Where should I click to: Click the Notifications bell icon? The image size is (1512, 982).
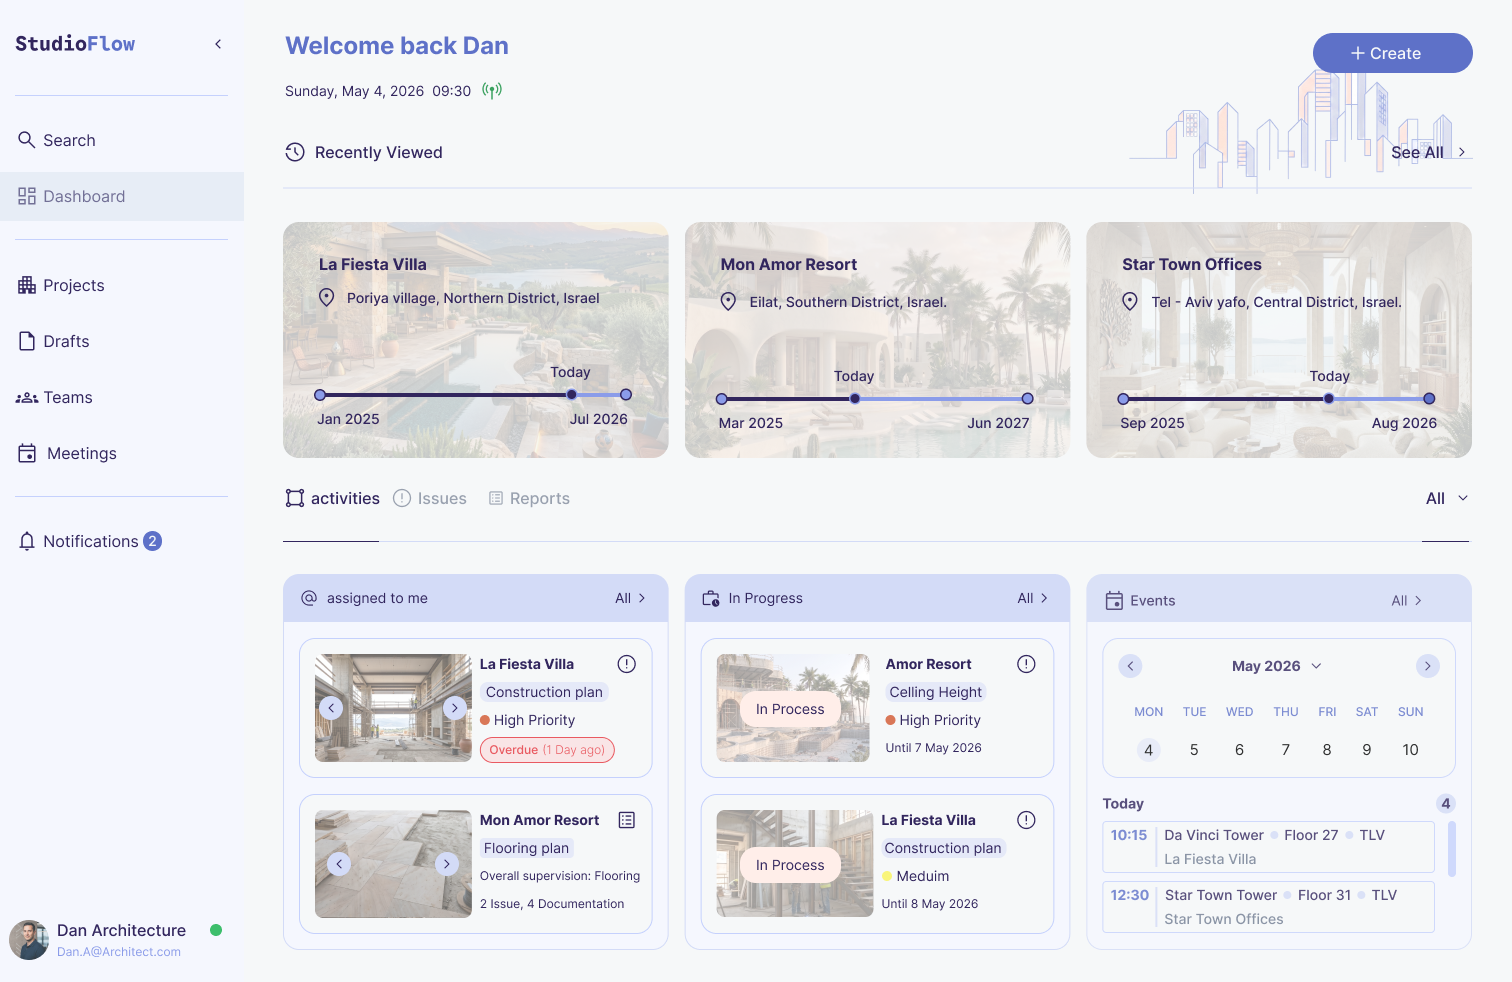[27, 541]
